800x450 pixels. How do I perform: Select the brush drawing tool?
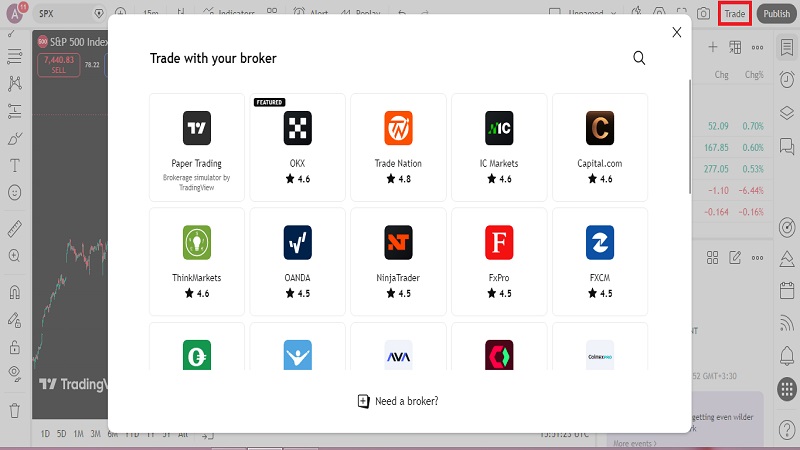(15, 138)
